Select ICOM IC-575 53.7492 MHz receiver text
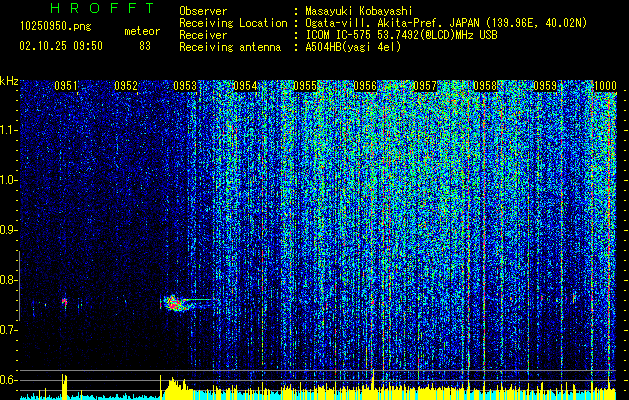The height and width of the screenshot is (400, 629). click(401, 35)
